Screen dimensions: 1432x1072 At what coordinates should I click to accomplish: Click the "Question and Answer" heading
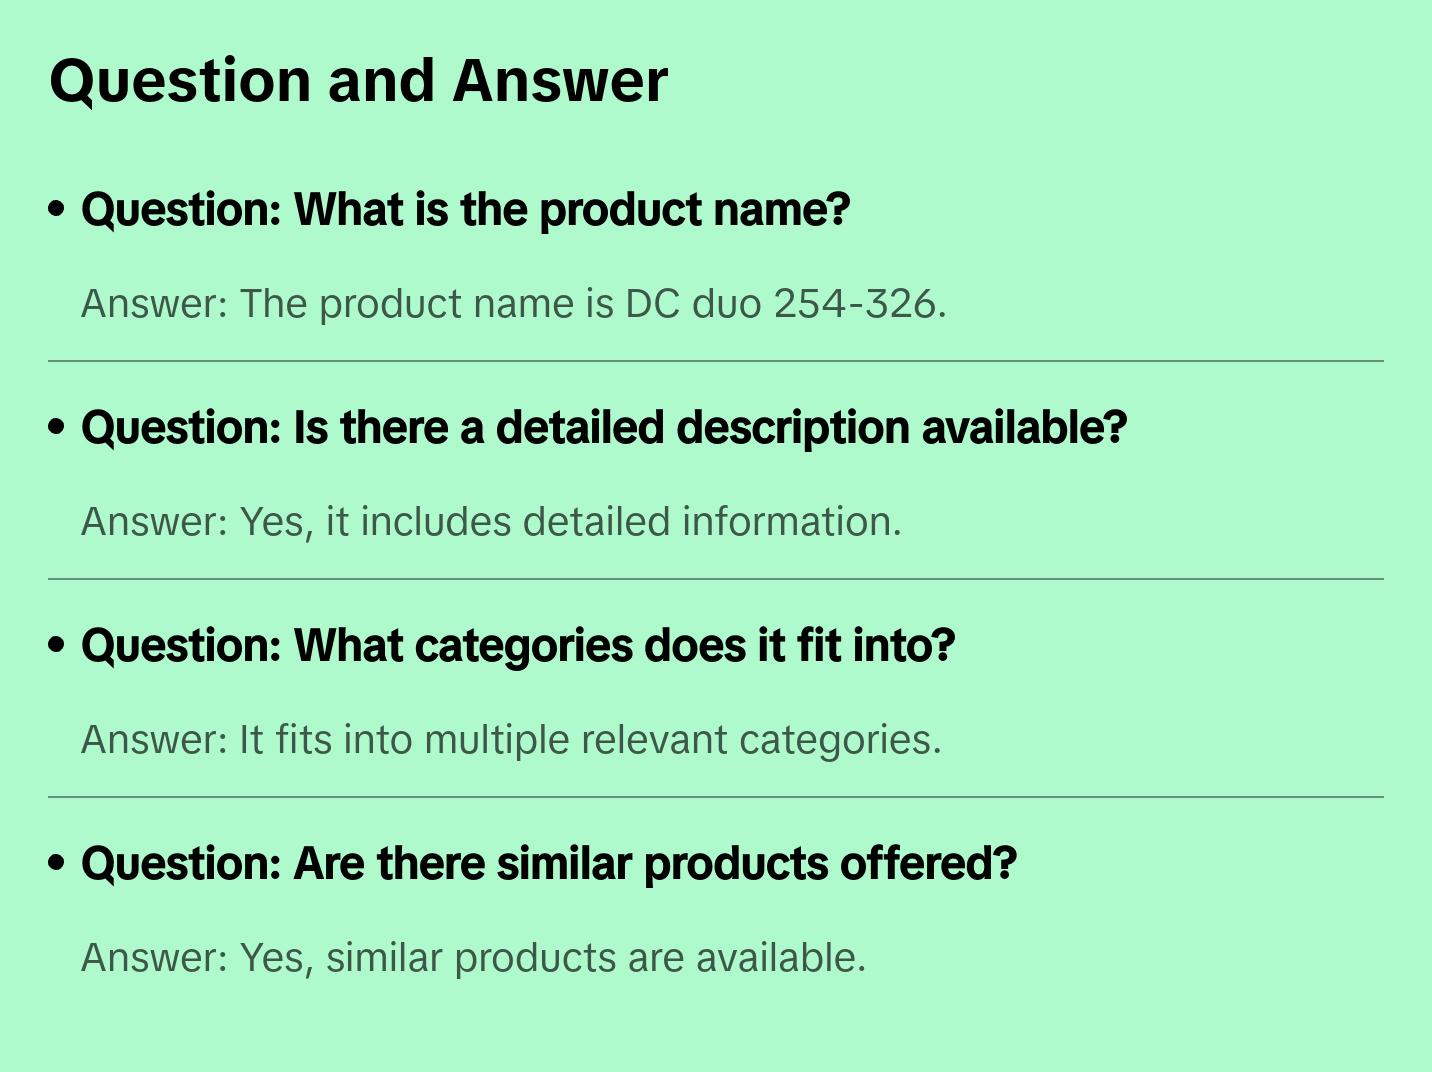(358, 81)
